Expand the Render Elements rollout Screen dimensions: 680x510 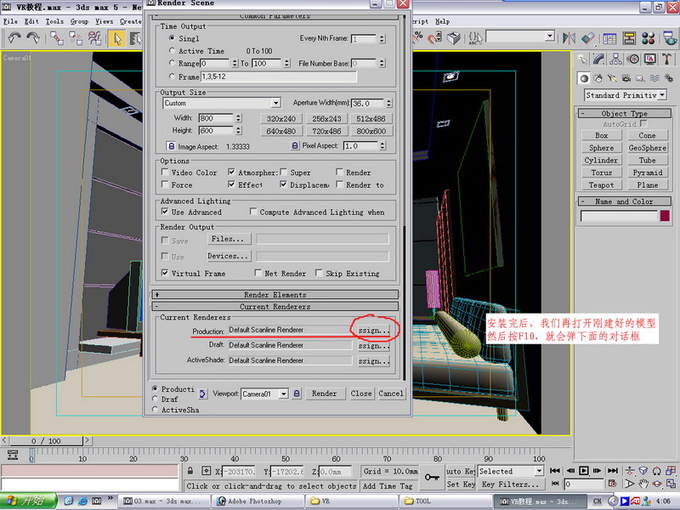tap(275, 294)
